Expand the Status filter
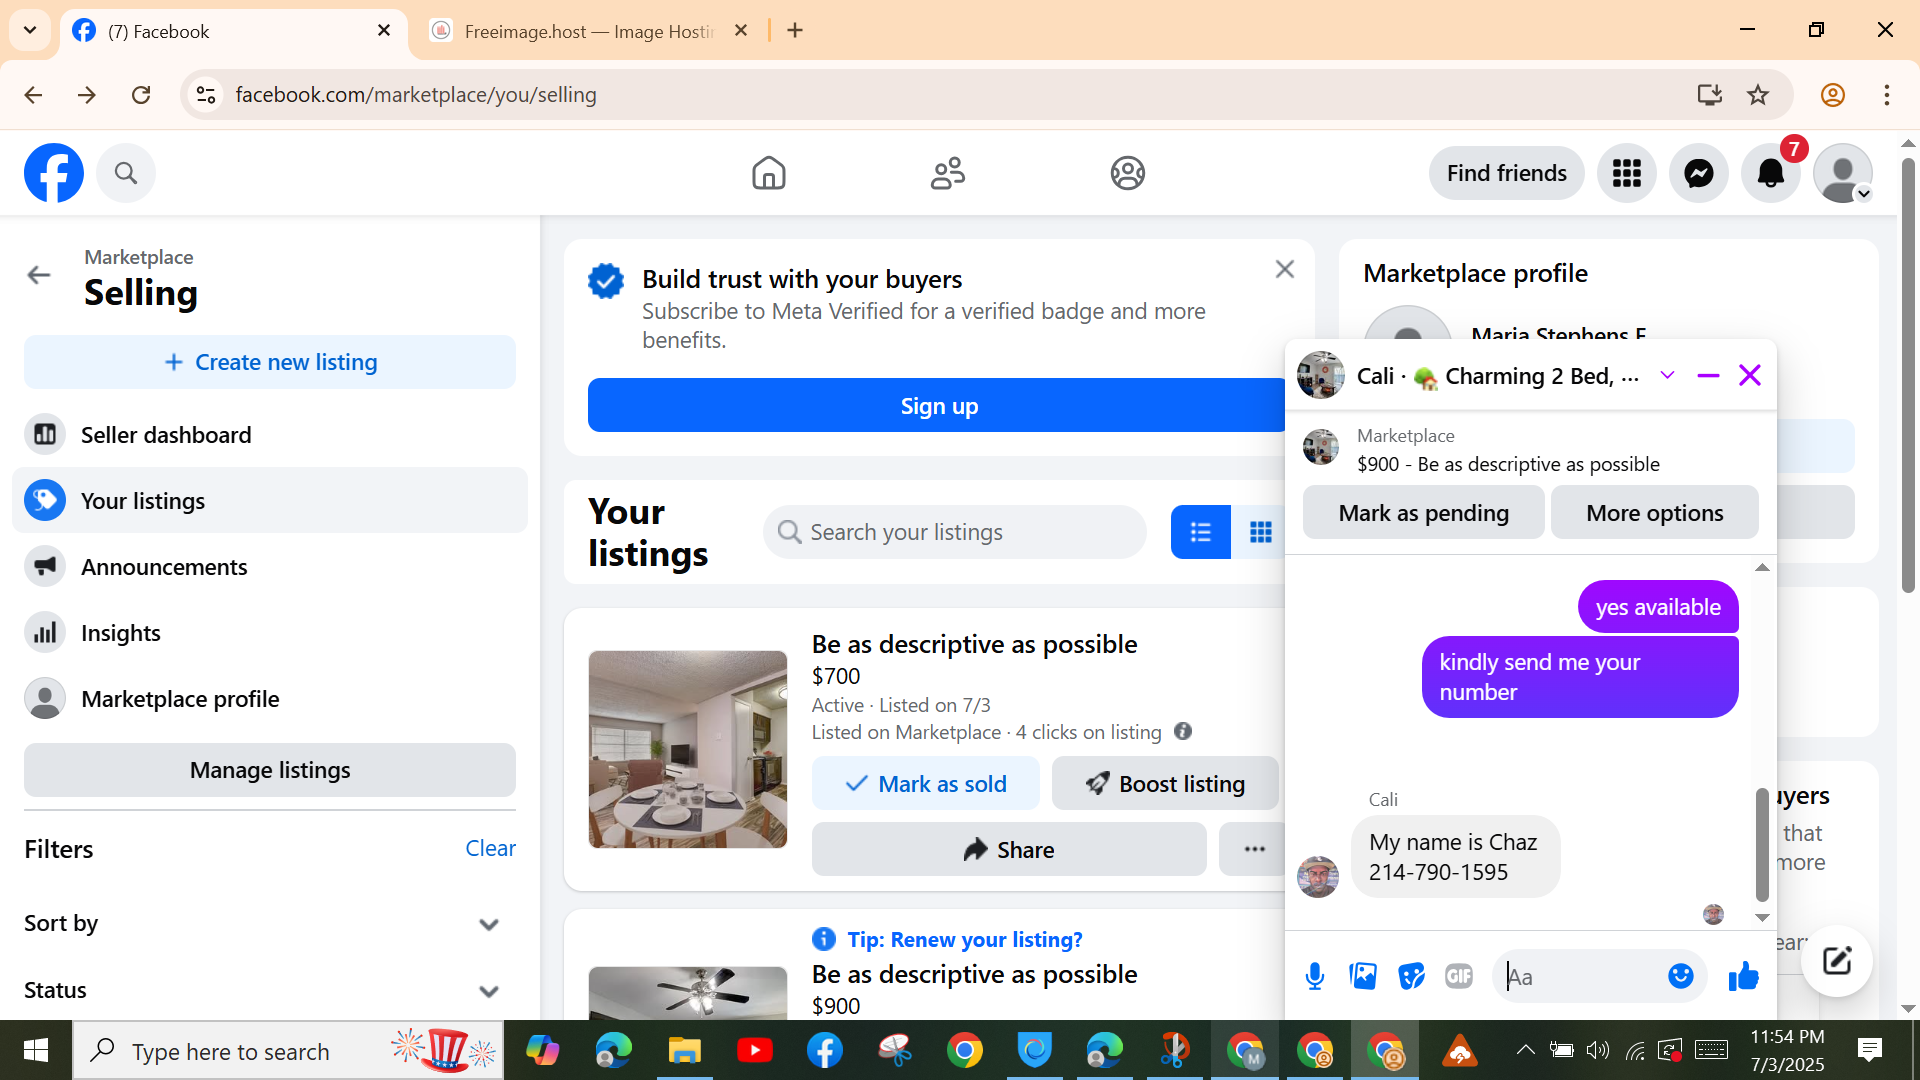The width and height of the screenshot is (1920, 1080). pyautogui.click(x=488, y=991)
